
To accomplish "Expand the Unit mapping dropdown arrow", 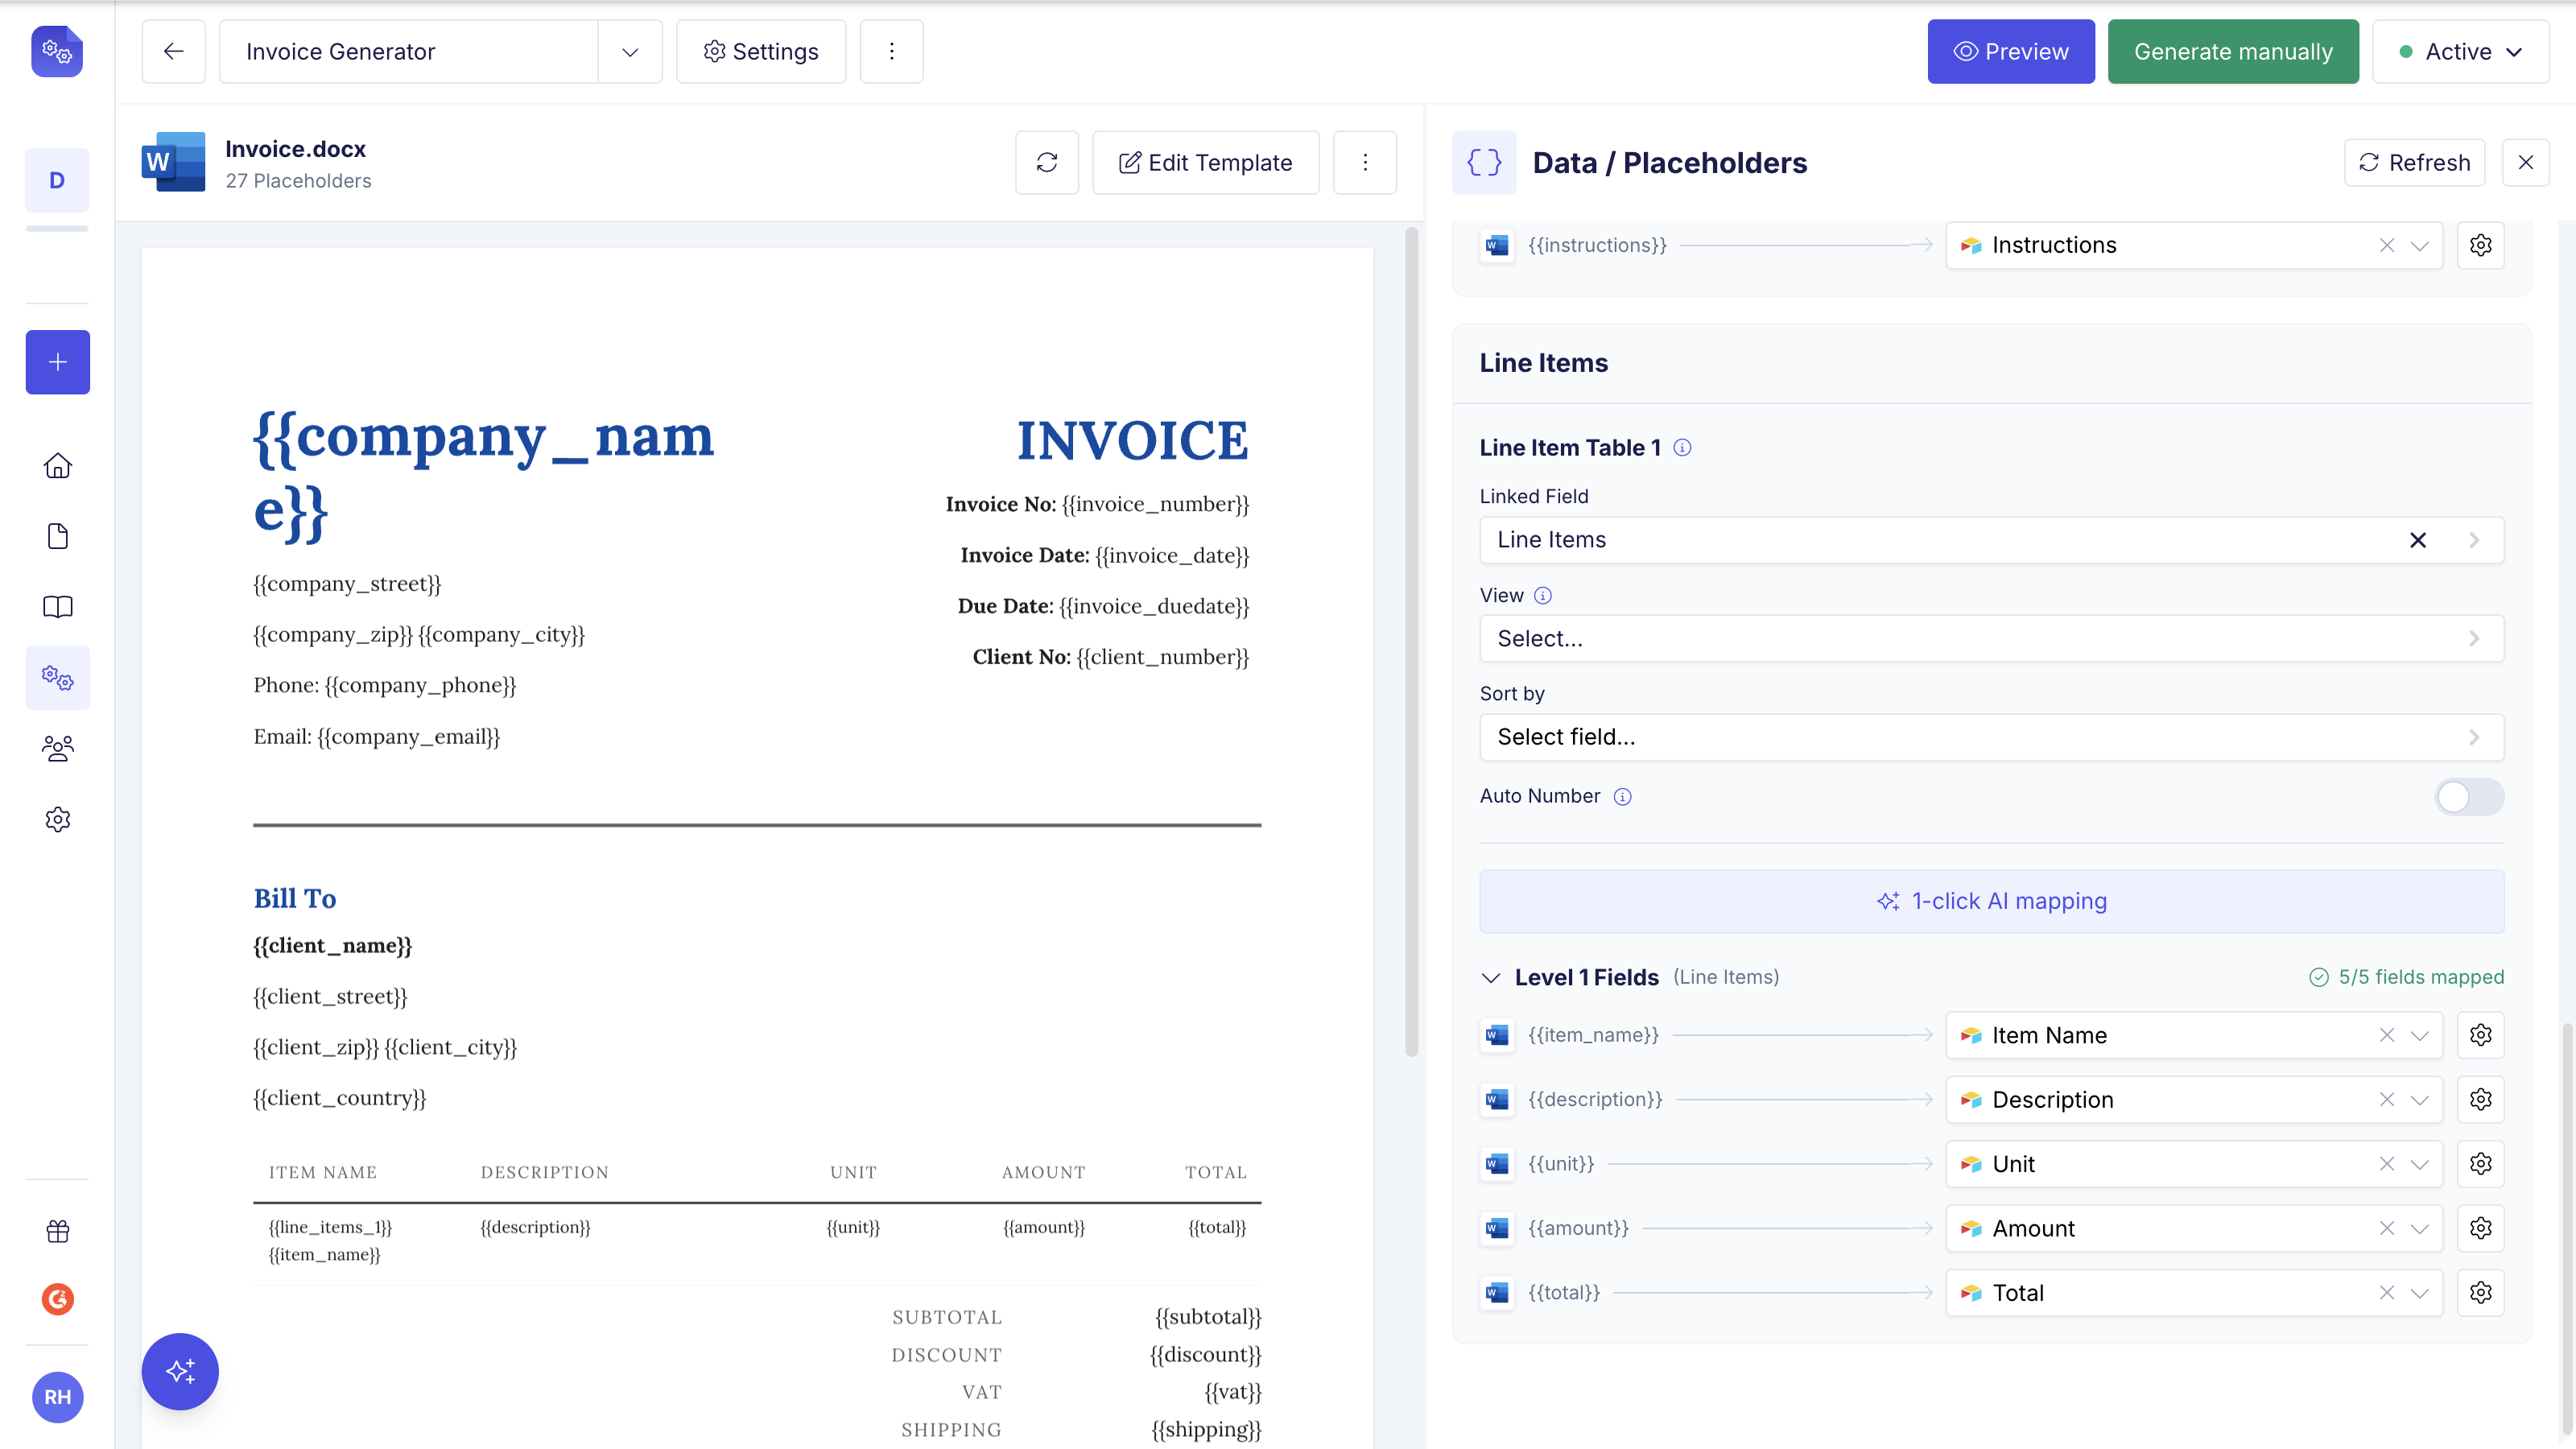I will click(x=2419, y=1164).
